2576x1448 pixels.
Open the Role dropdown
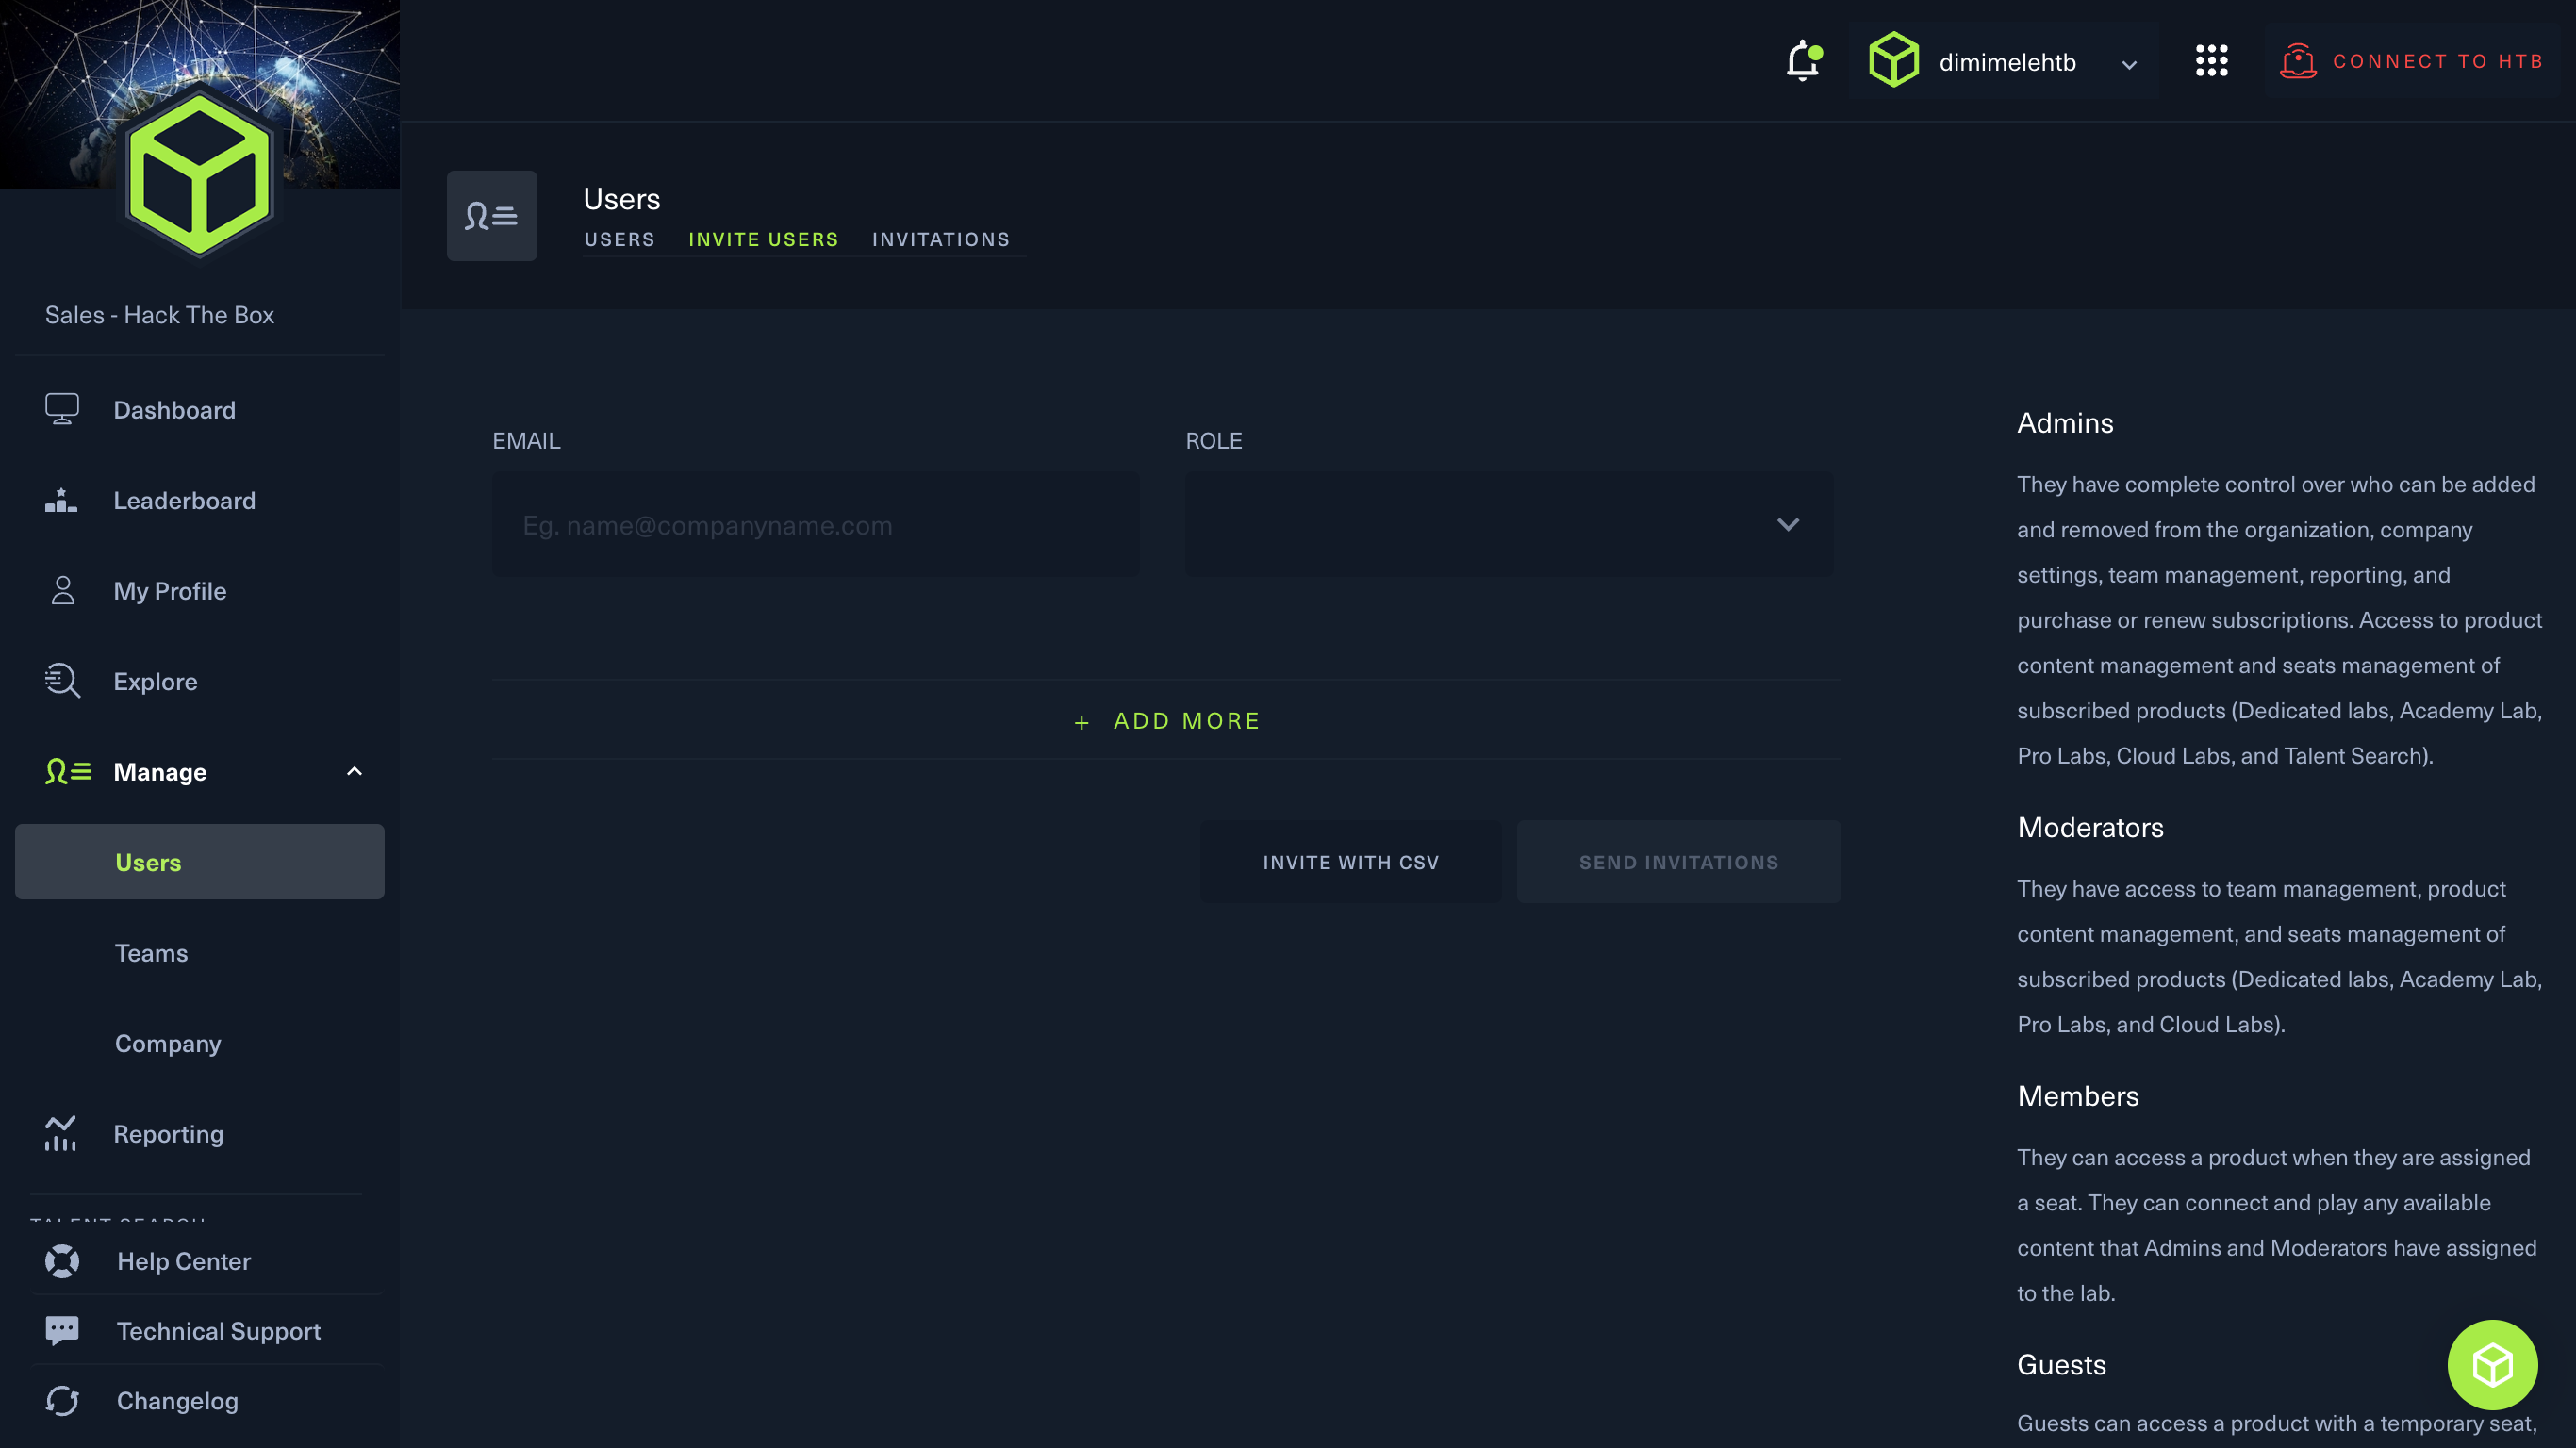coord(1510,524)
